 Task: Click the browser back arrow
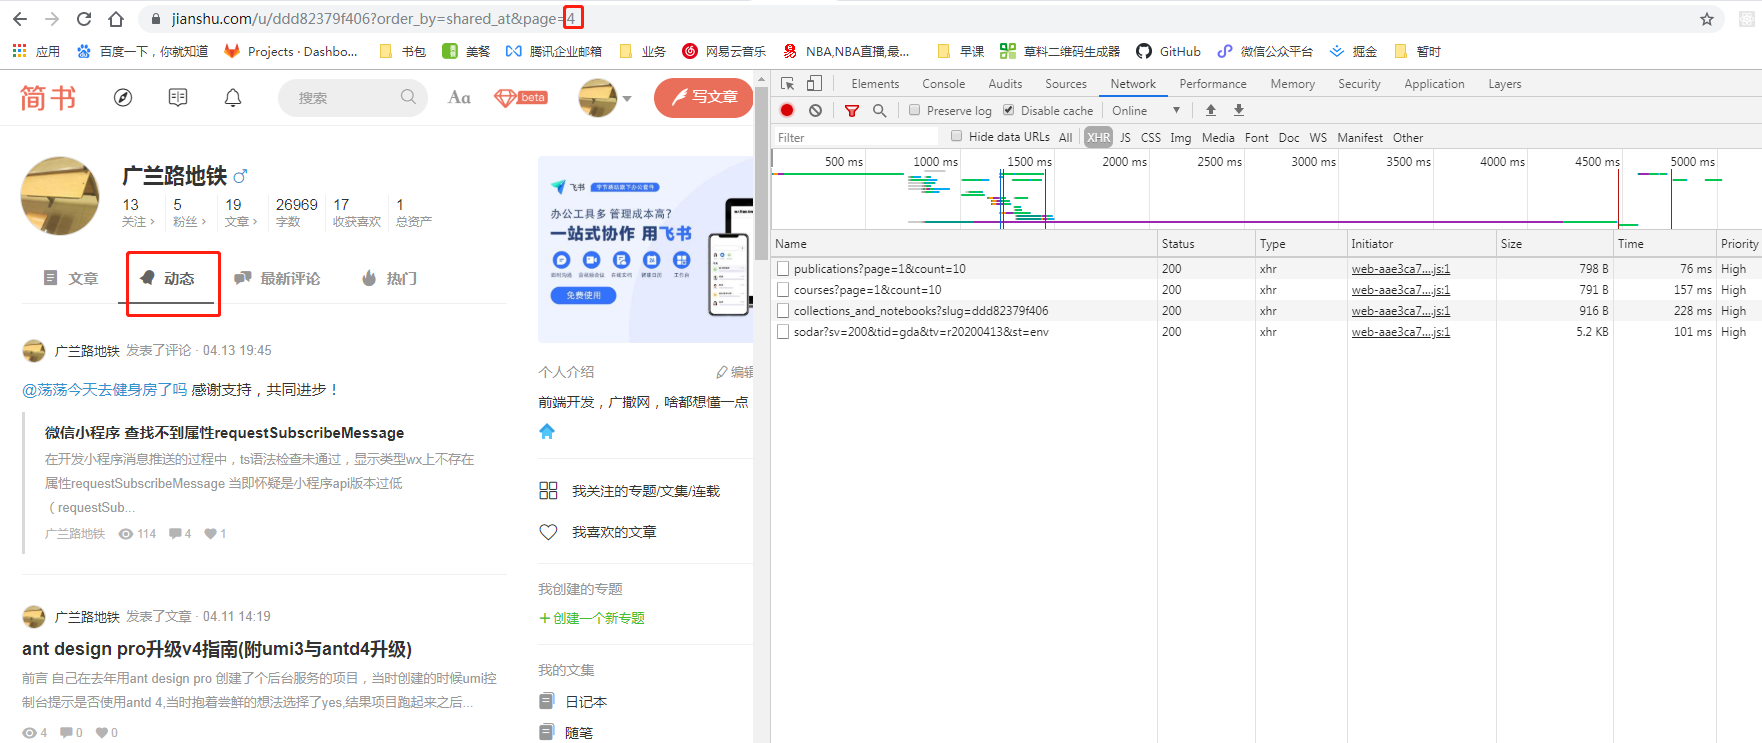[x=20, y=19]
